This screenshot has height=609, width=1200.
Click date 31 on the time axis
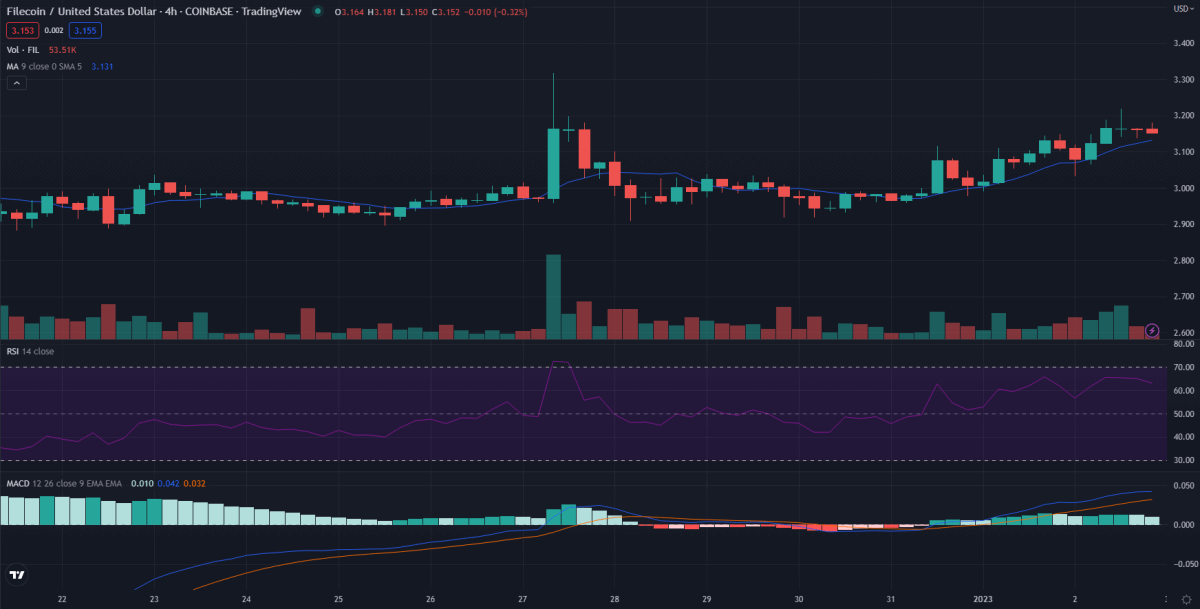pos(891,599)
